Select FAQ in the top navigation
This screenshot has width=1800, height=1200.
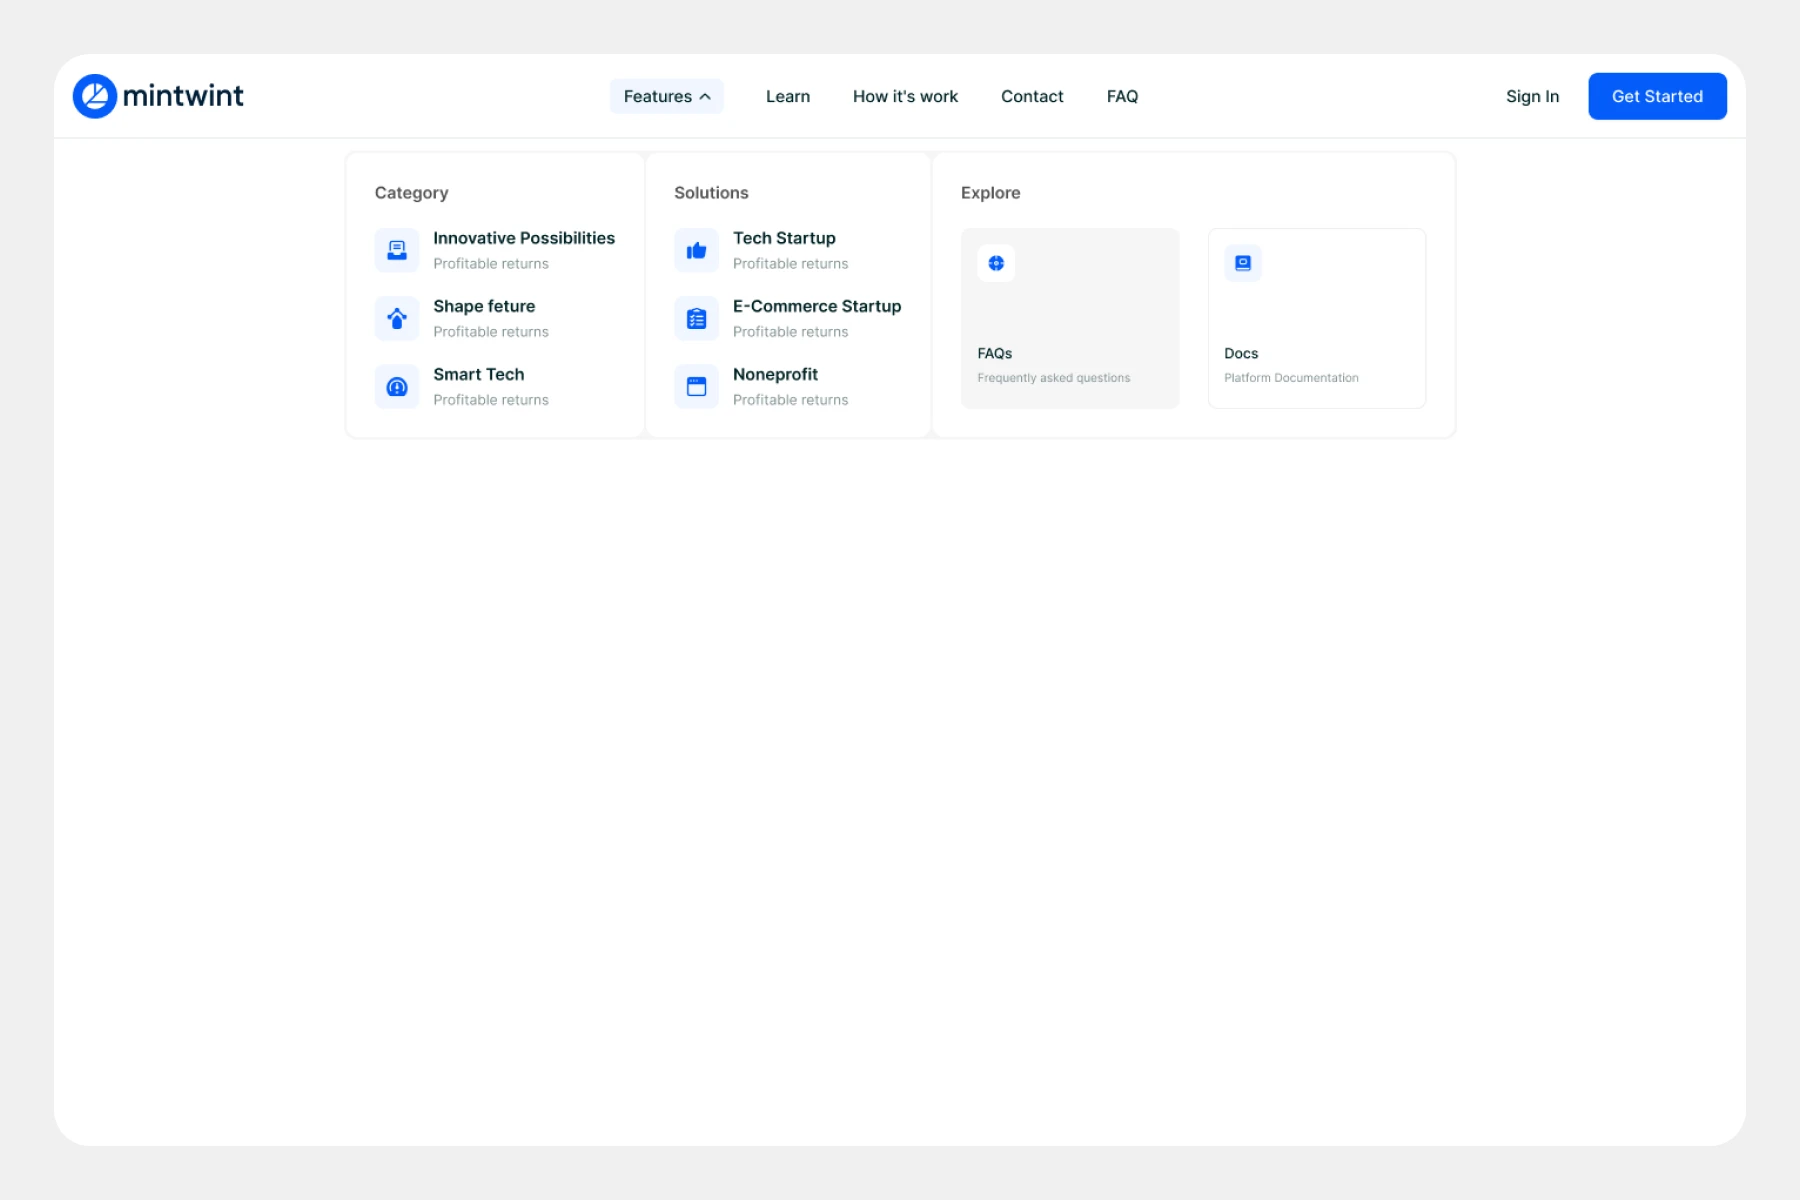(1122, 96)
